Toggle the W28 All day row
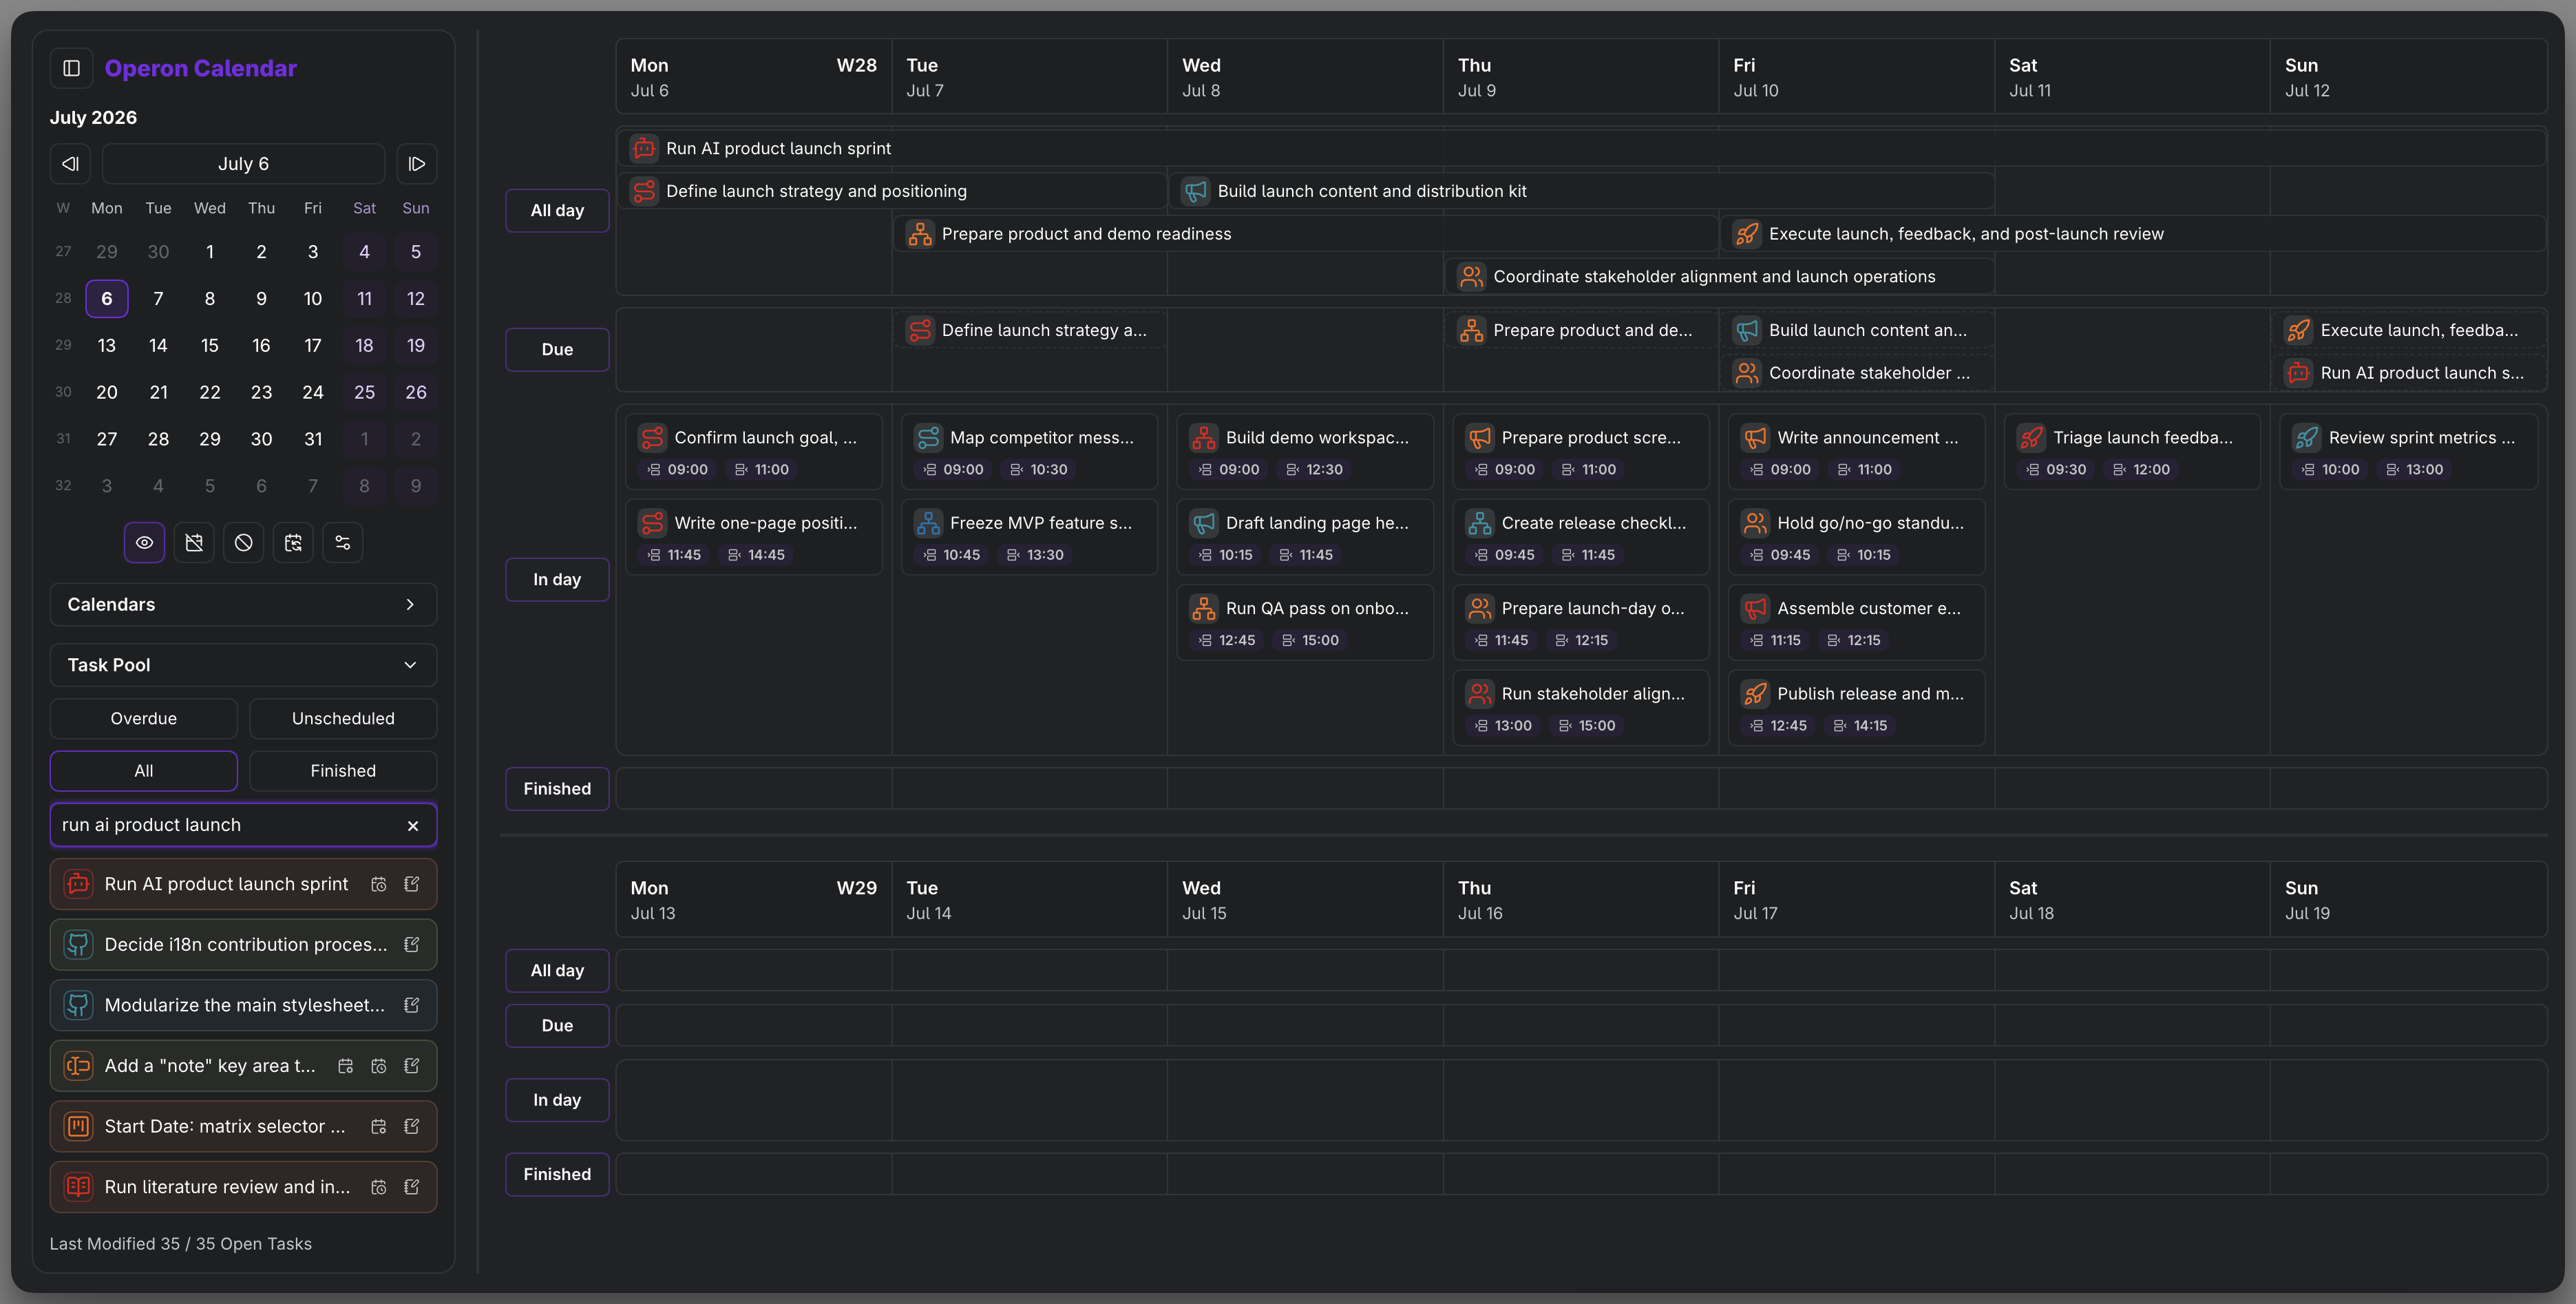Screen dimensions: 2576x1304 [x=557, y=210]
